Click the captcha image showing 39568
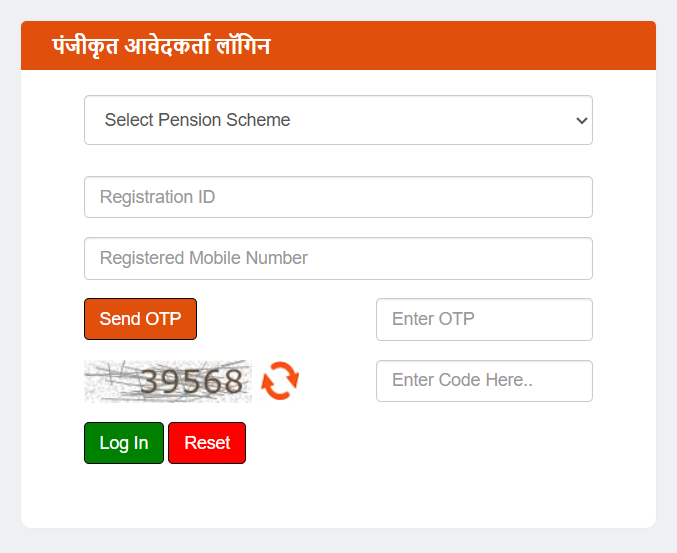Image resolution: width=677 pixels, height=553 pixels. (x=168, y=381)
